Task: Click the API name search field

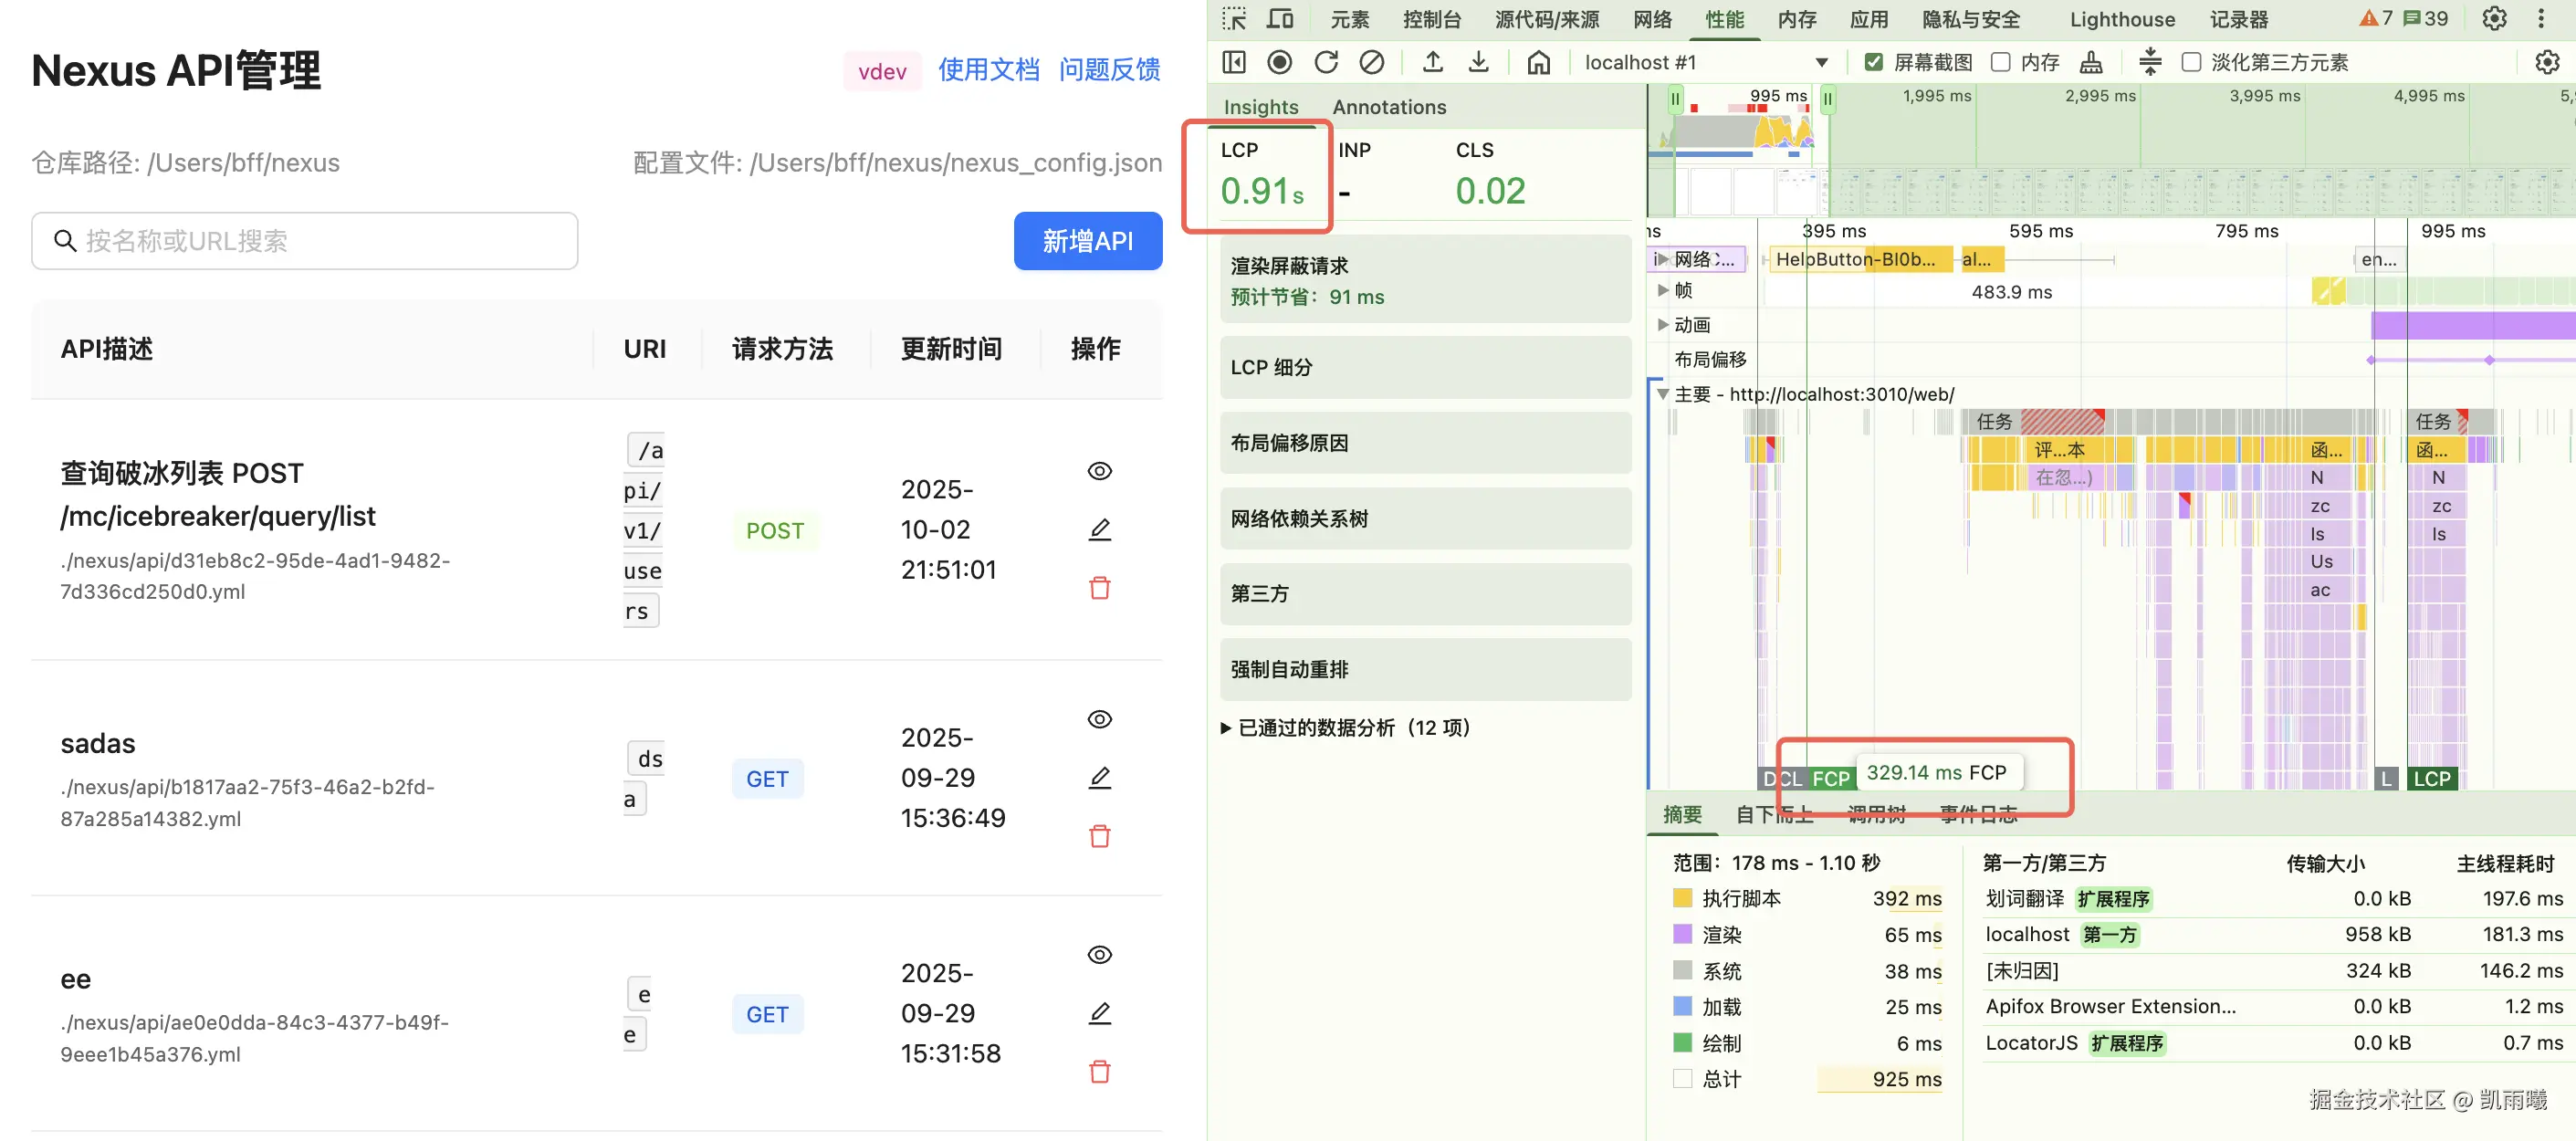Action: tap(305, 241)
